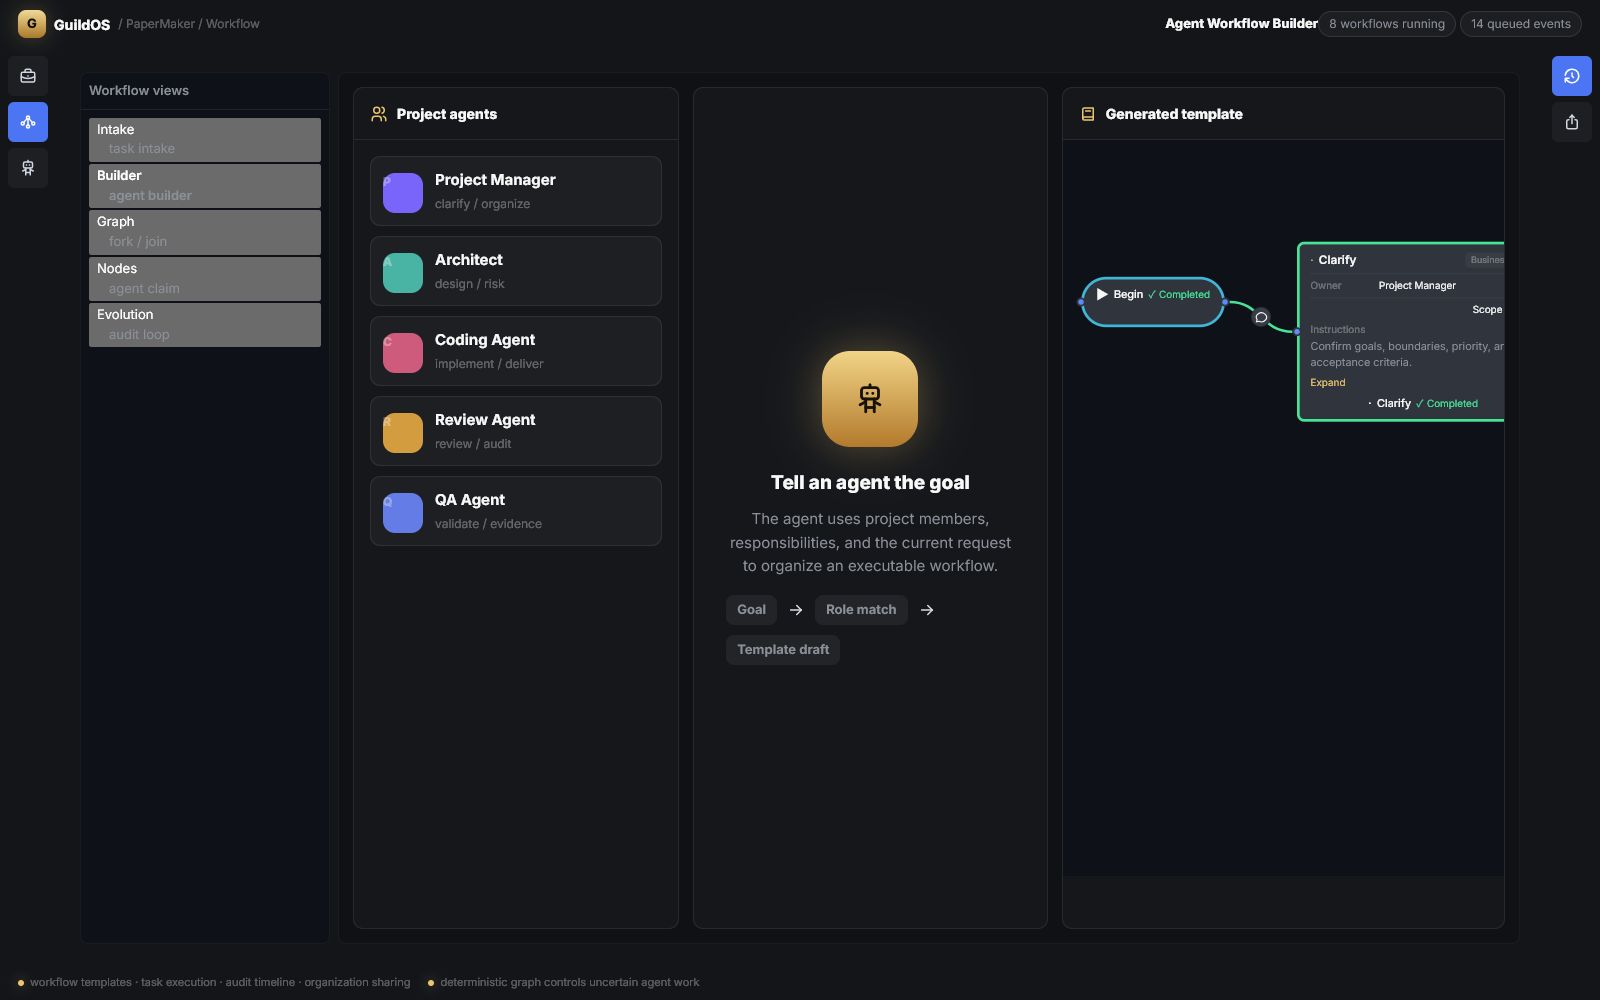Select the Review Agent card
The image size is (1600, 1000).
coord(516,431)
